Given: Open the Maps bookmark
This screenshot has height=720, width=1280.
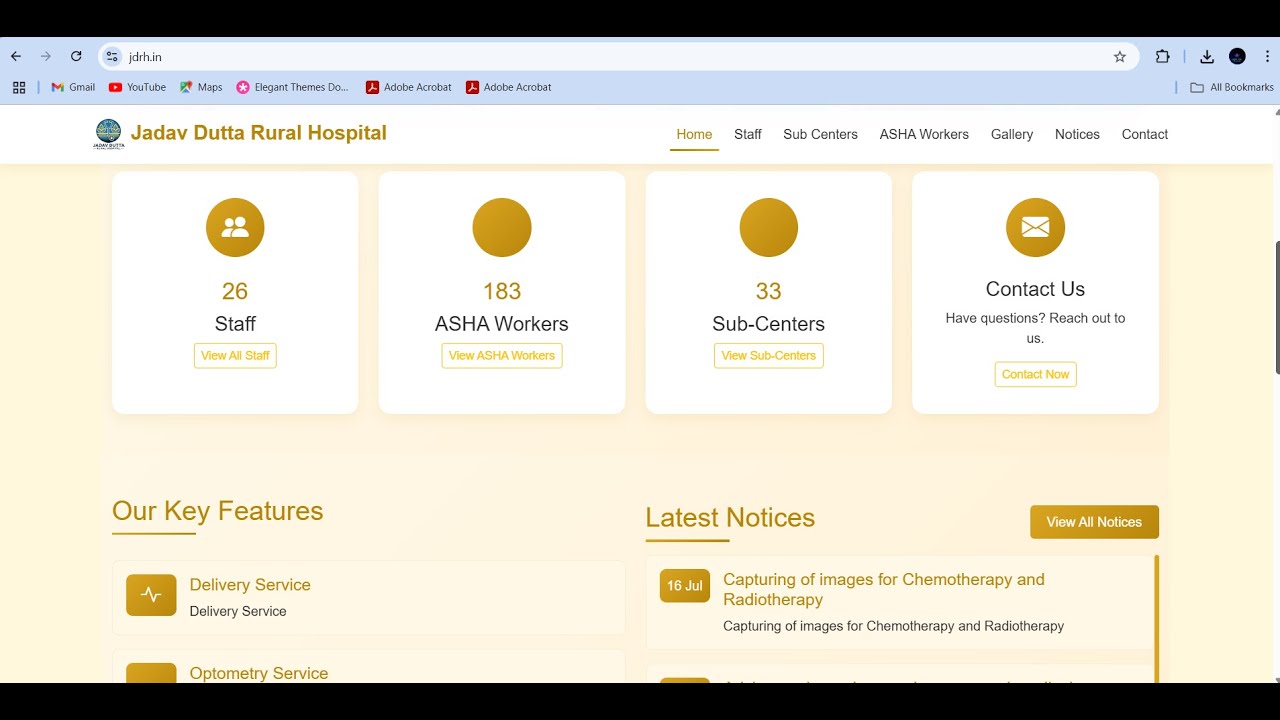Looking at the screenshot, I should 201,87.
